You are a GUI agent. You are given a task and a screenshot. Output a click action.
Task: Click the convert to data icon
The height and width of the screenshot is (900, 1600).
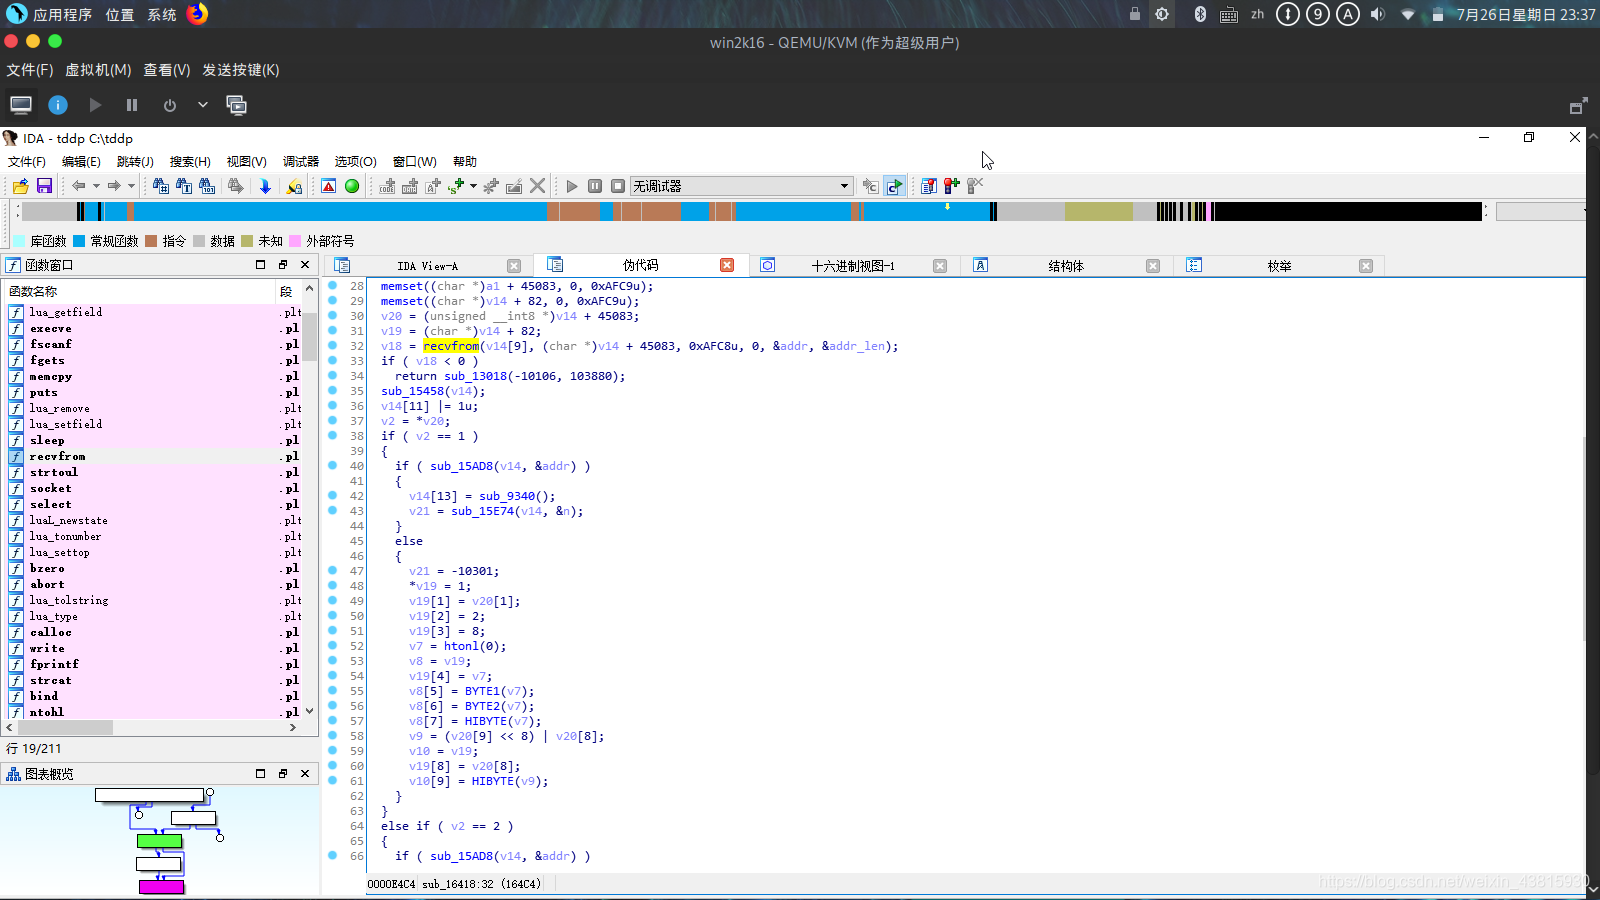[410, 186]
